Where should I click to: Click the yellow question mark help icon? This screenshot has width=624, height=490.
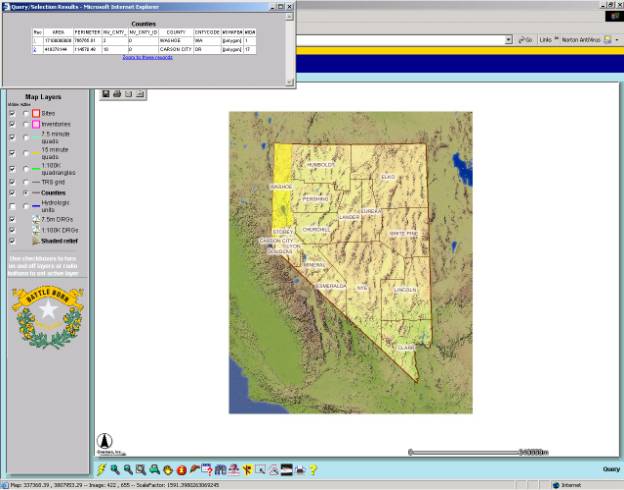[313, 469]
